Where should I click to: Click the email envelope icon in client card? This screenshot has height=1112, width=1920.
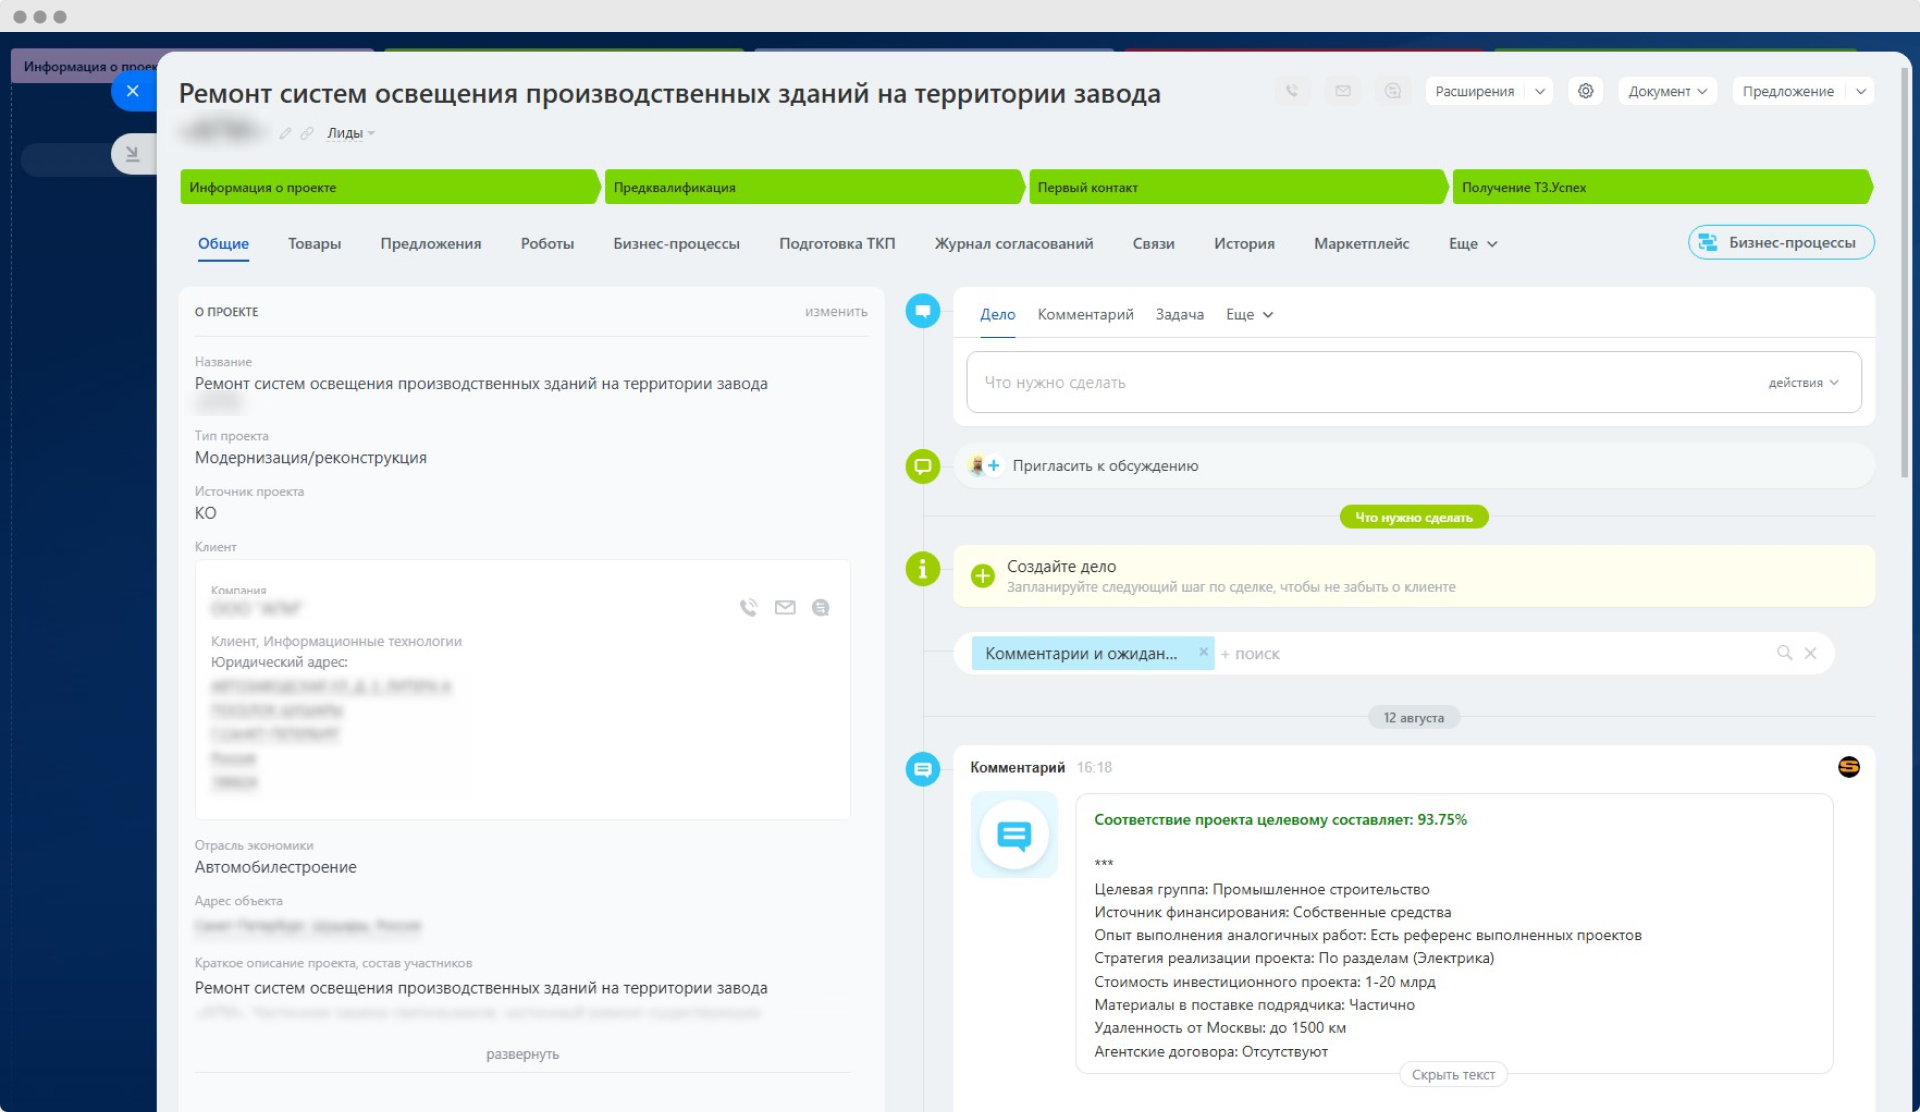pos(785,607)
